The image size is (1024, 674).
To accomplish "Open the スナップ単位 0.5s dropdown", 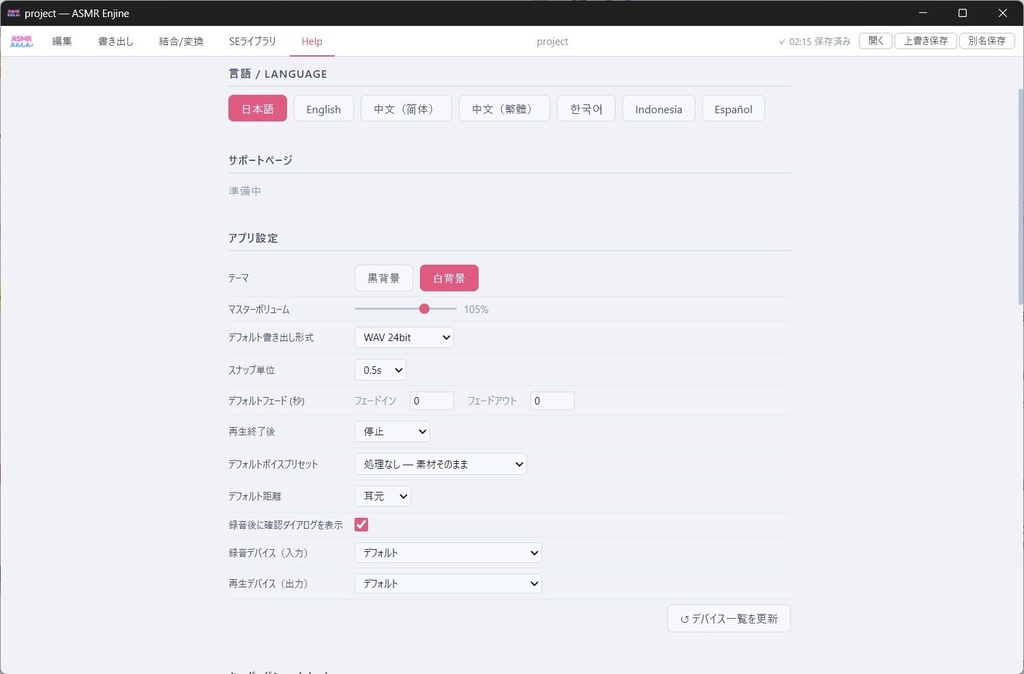I will [380, 370].
